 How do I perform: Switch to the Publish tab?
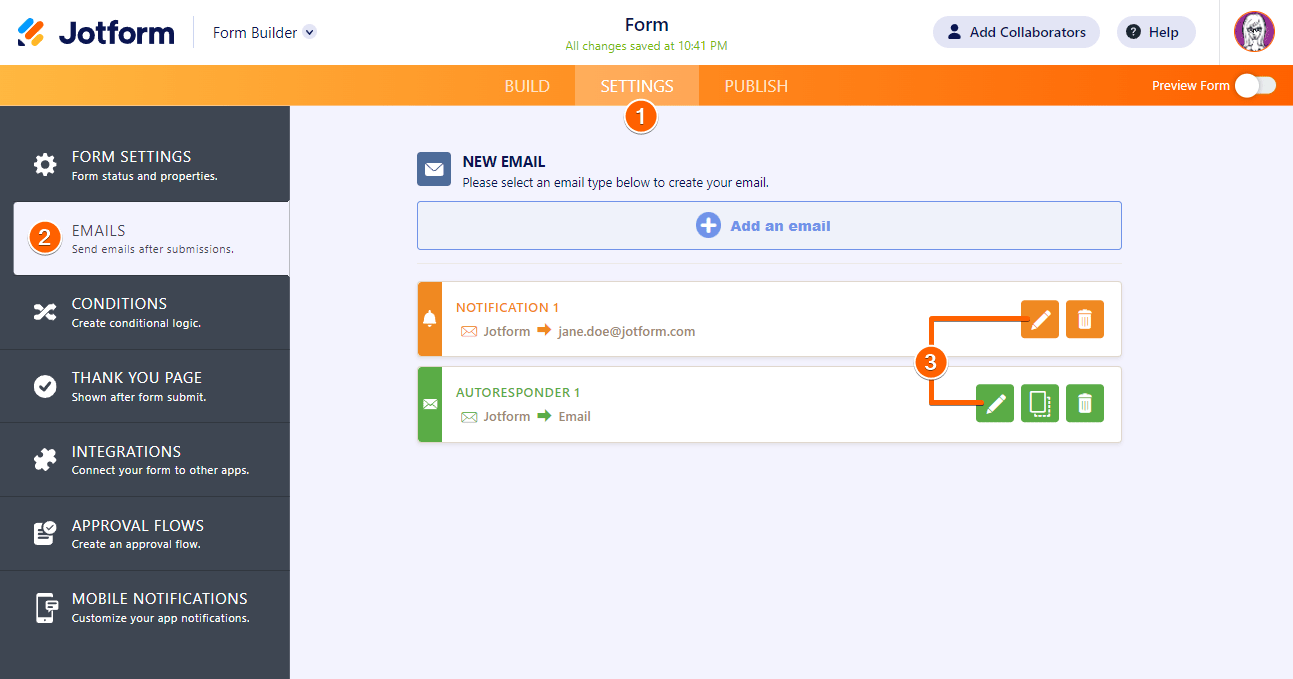pos(756,86)
